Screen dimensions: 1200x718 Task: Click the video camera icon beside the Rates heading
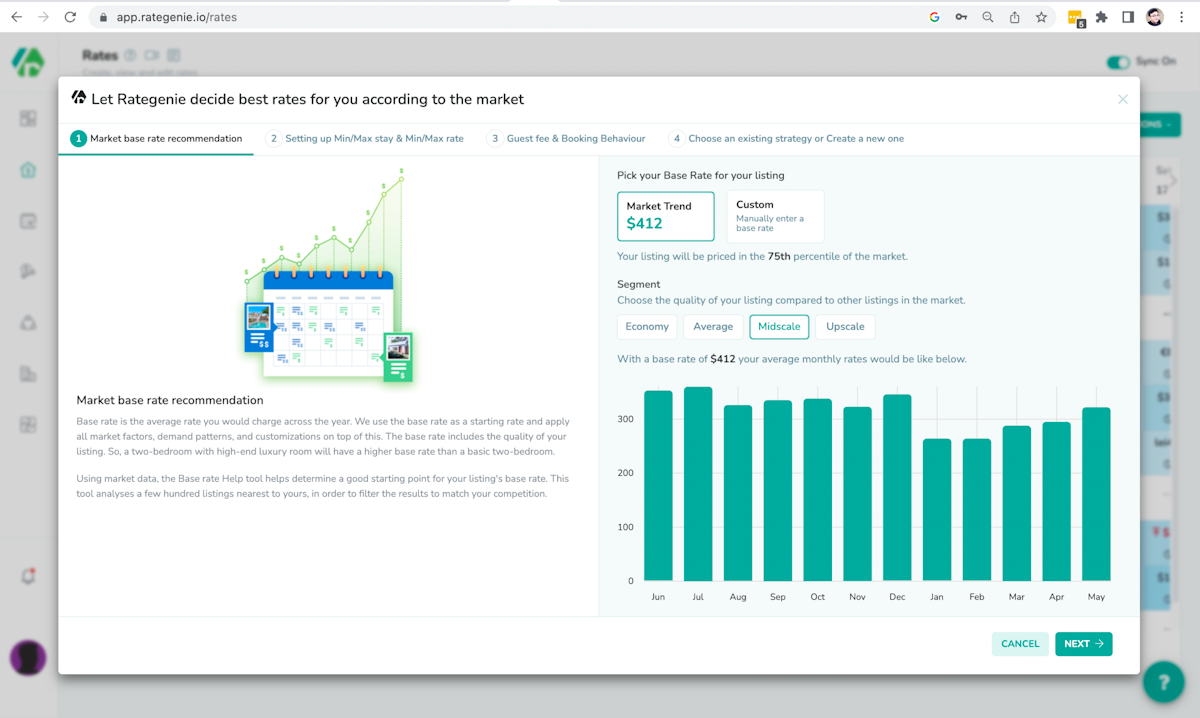click(152, 56)
